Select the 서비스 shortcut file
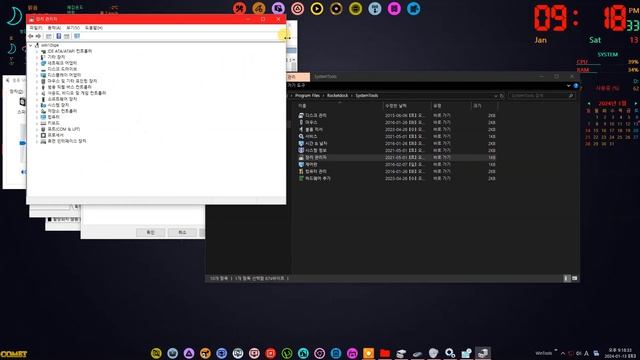This screenshot has width=640, height=360. click(311, 136)
